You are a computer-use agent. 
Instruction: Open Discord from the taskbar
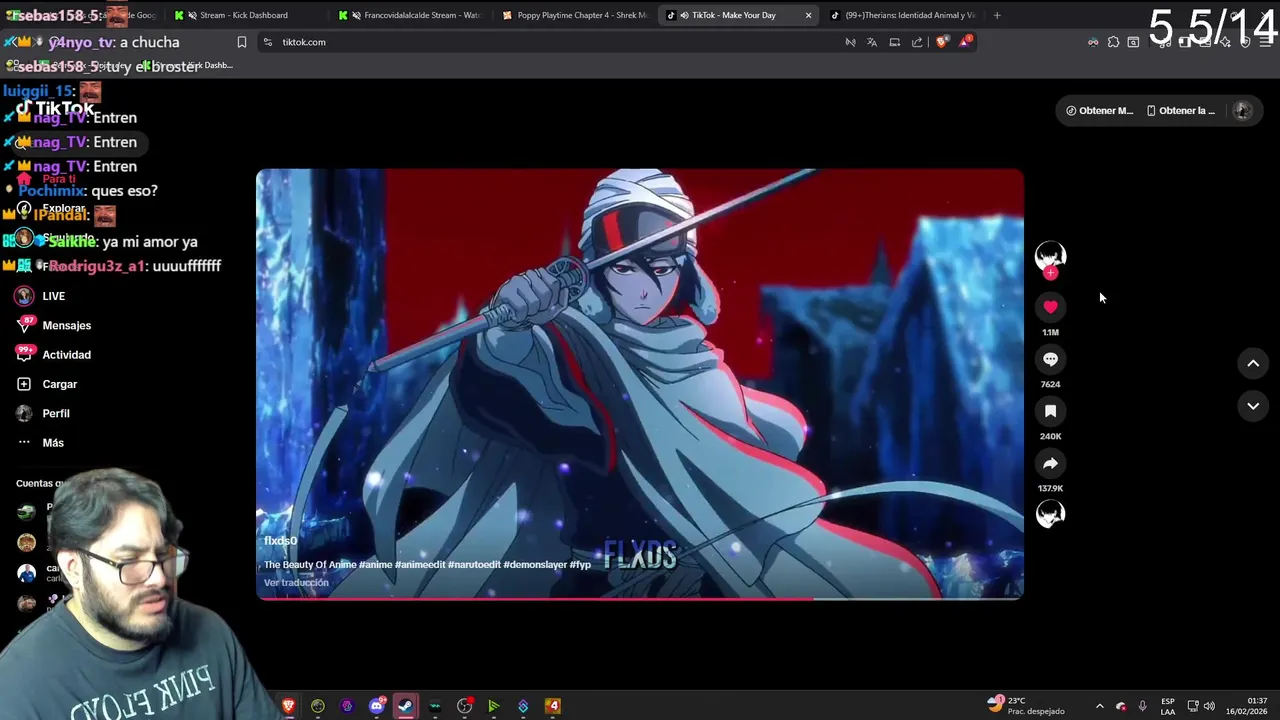[x=376, y=706]
